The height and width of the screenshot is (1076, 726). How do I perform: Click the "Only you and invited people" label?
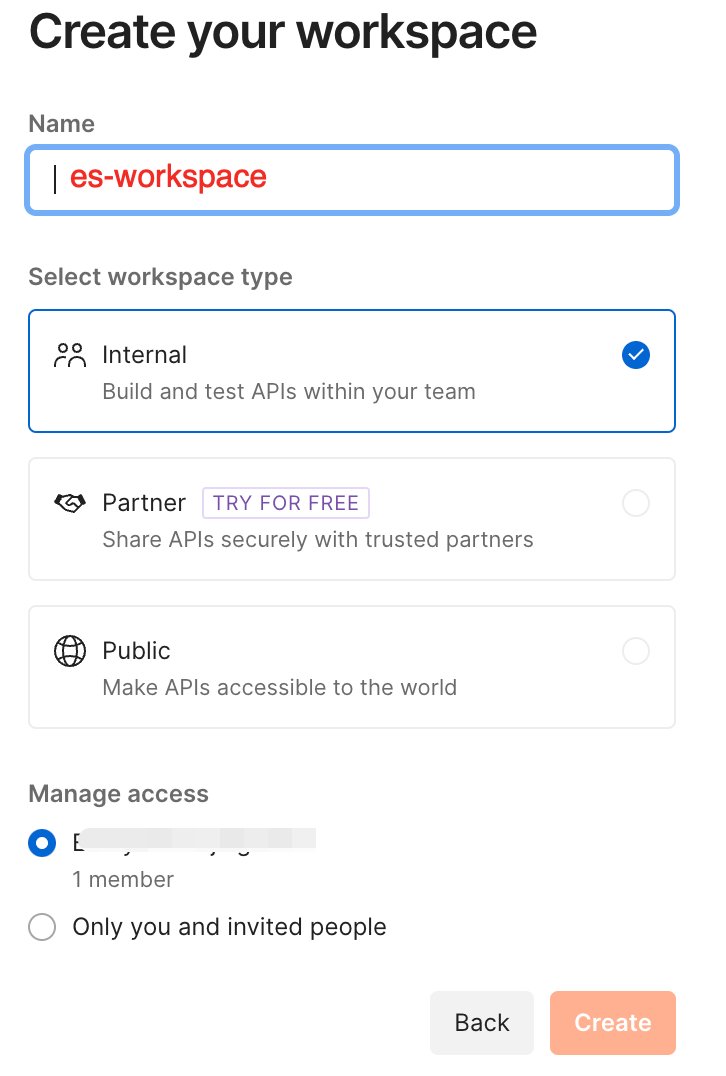pos(230,927)
